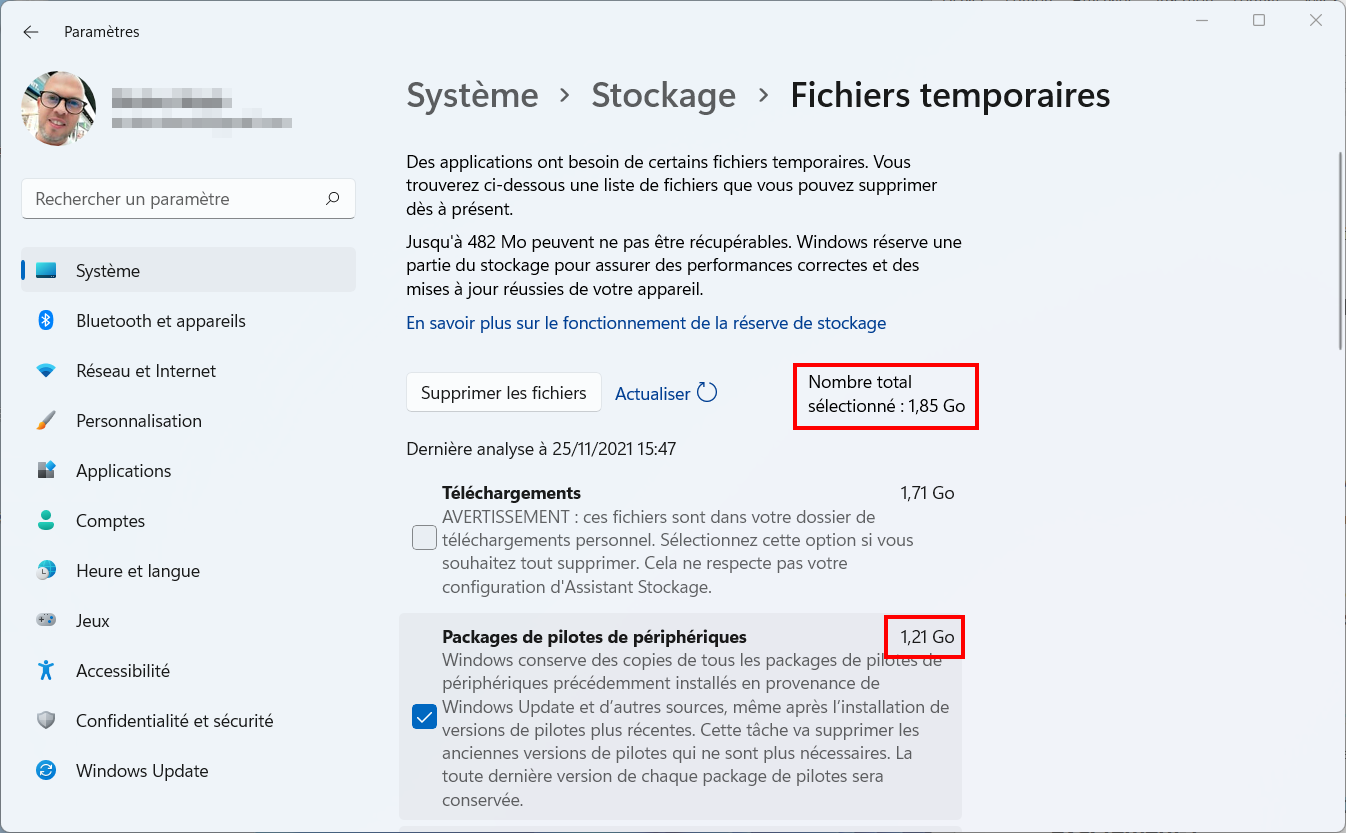Click the Personnalisation paintbrush icon
This screenshot has width=1346, height=833.
pyautogui.click(x=46, y=421)
